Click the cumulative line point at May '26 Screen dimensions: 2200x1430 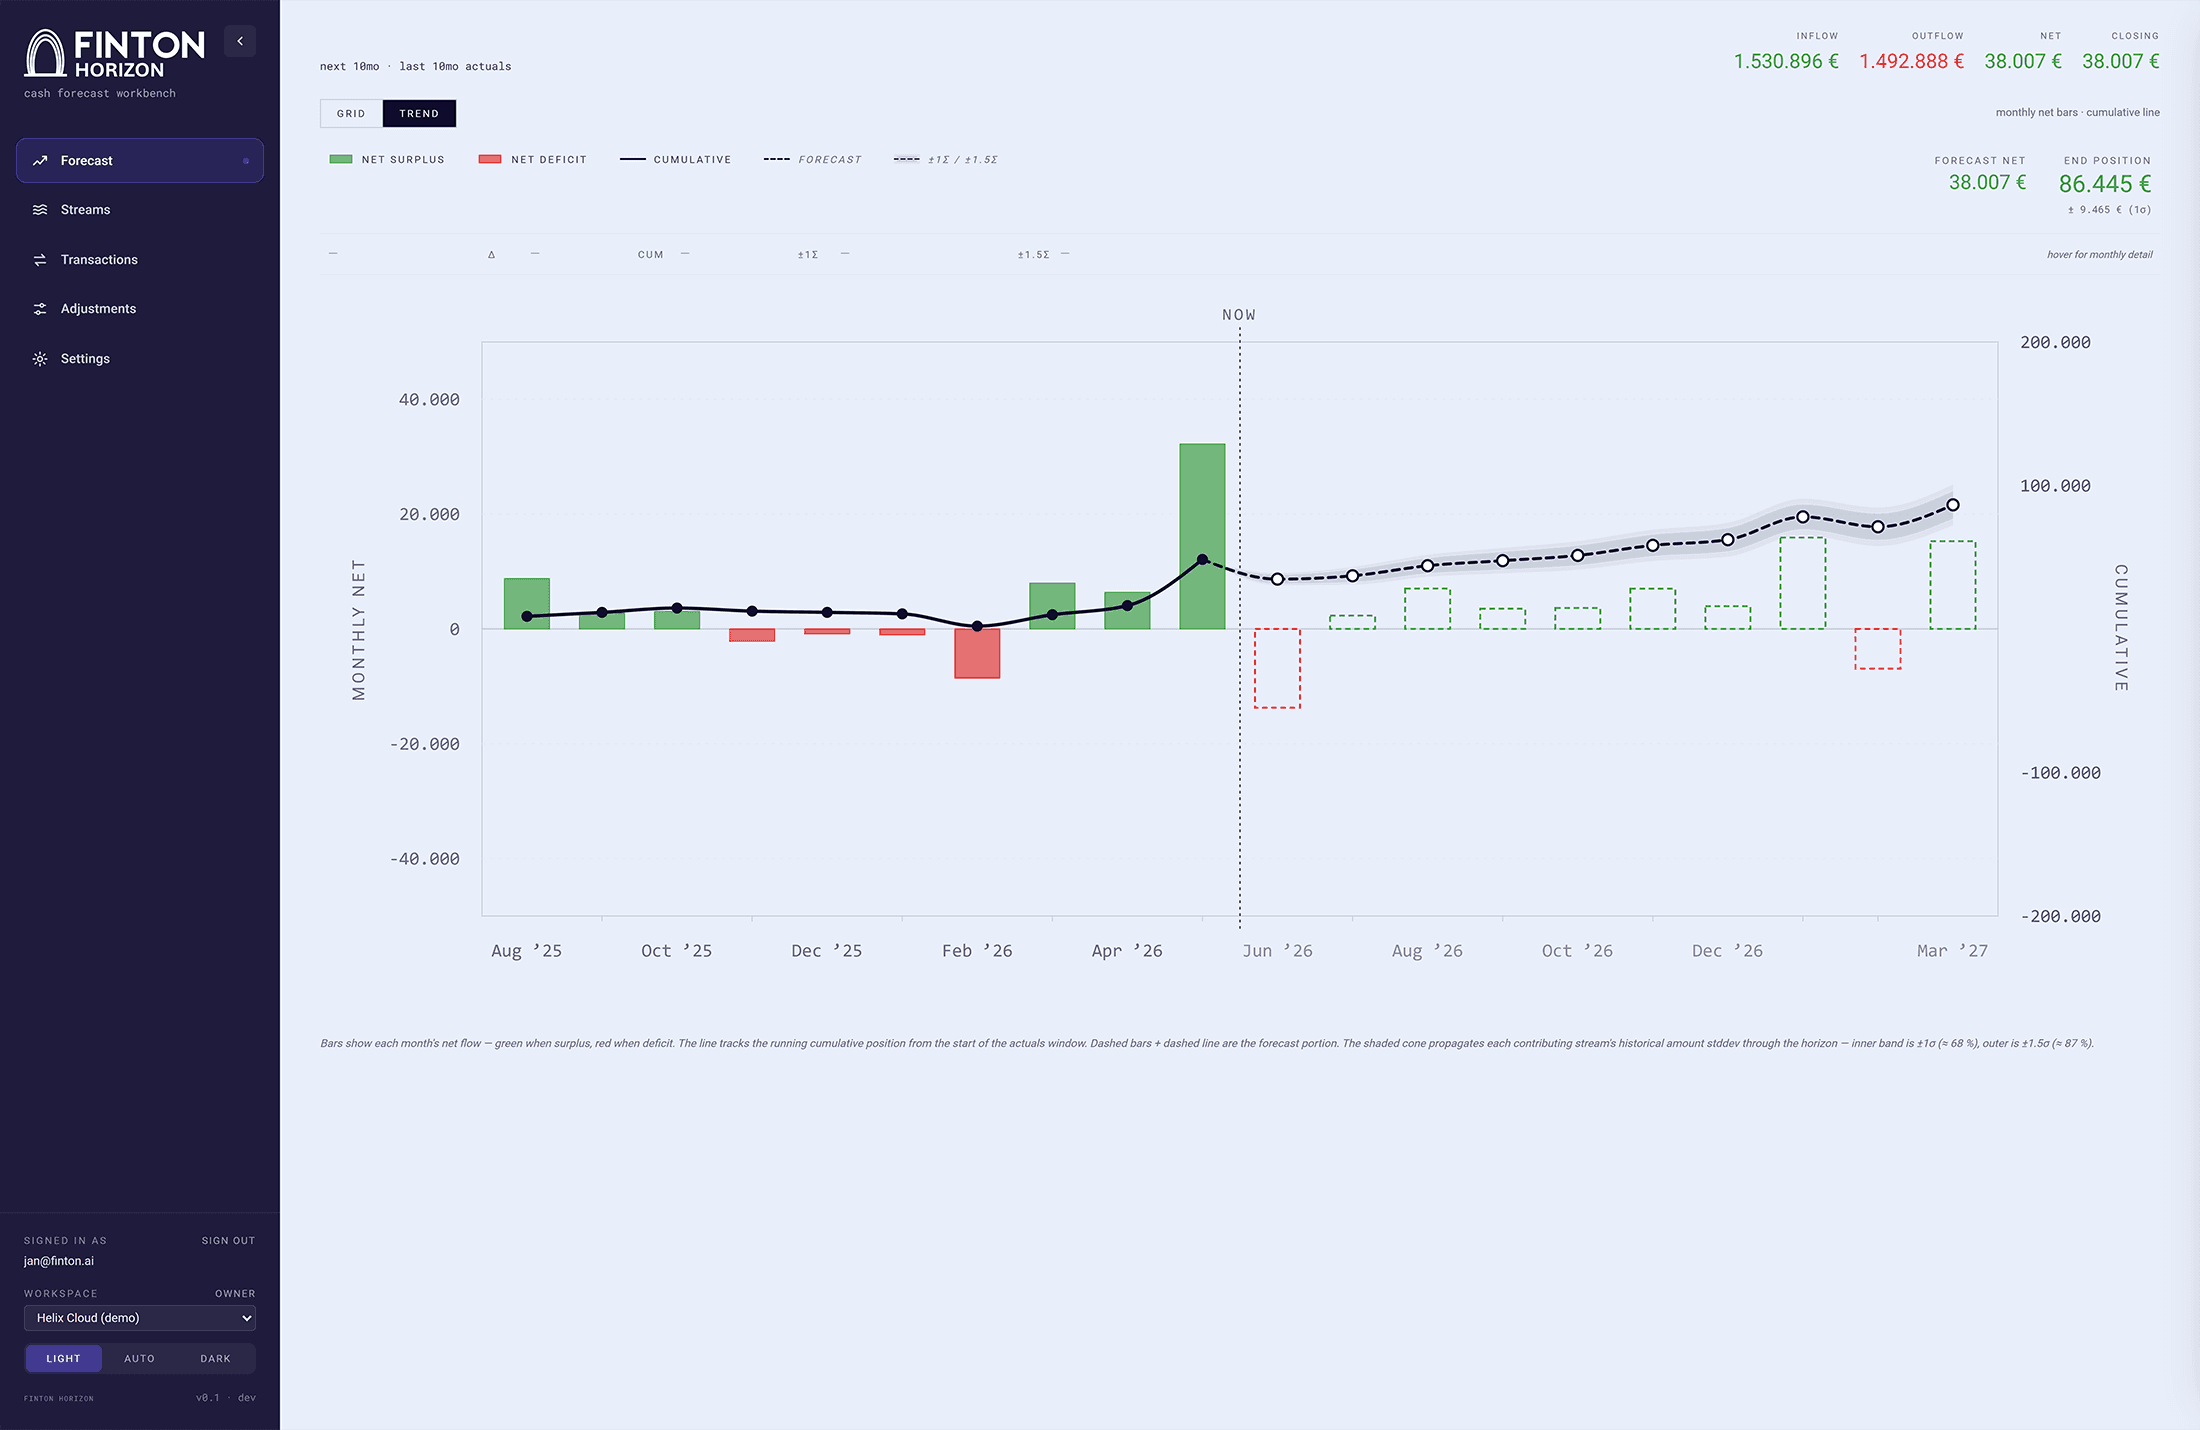[x=1202, y=560]
